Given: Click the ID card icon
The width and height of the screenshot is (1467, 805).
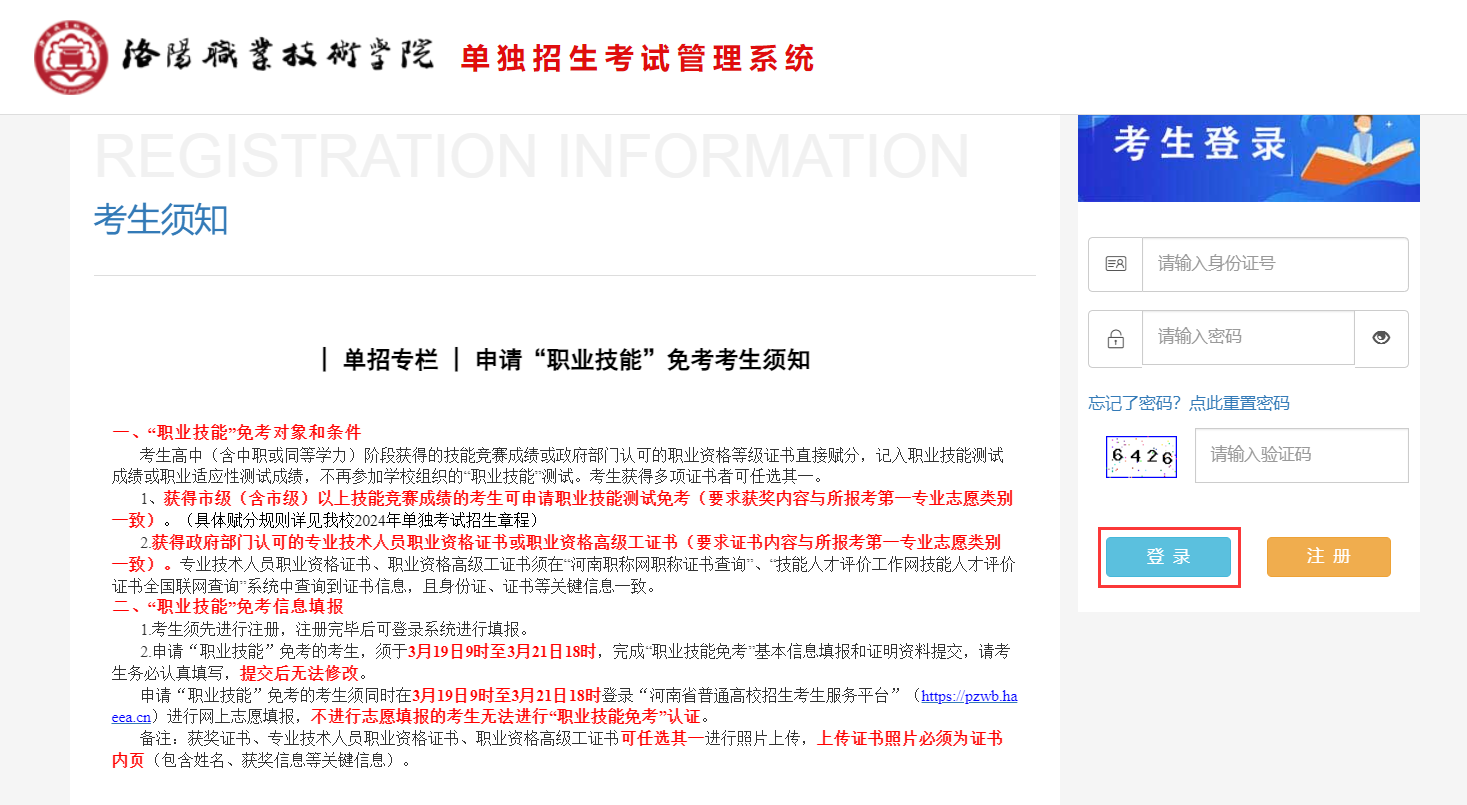Looking at the screenshot, I should coord(1115,264).
